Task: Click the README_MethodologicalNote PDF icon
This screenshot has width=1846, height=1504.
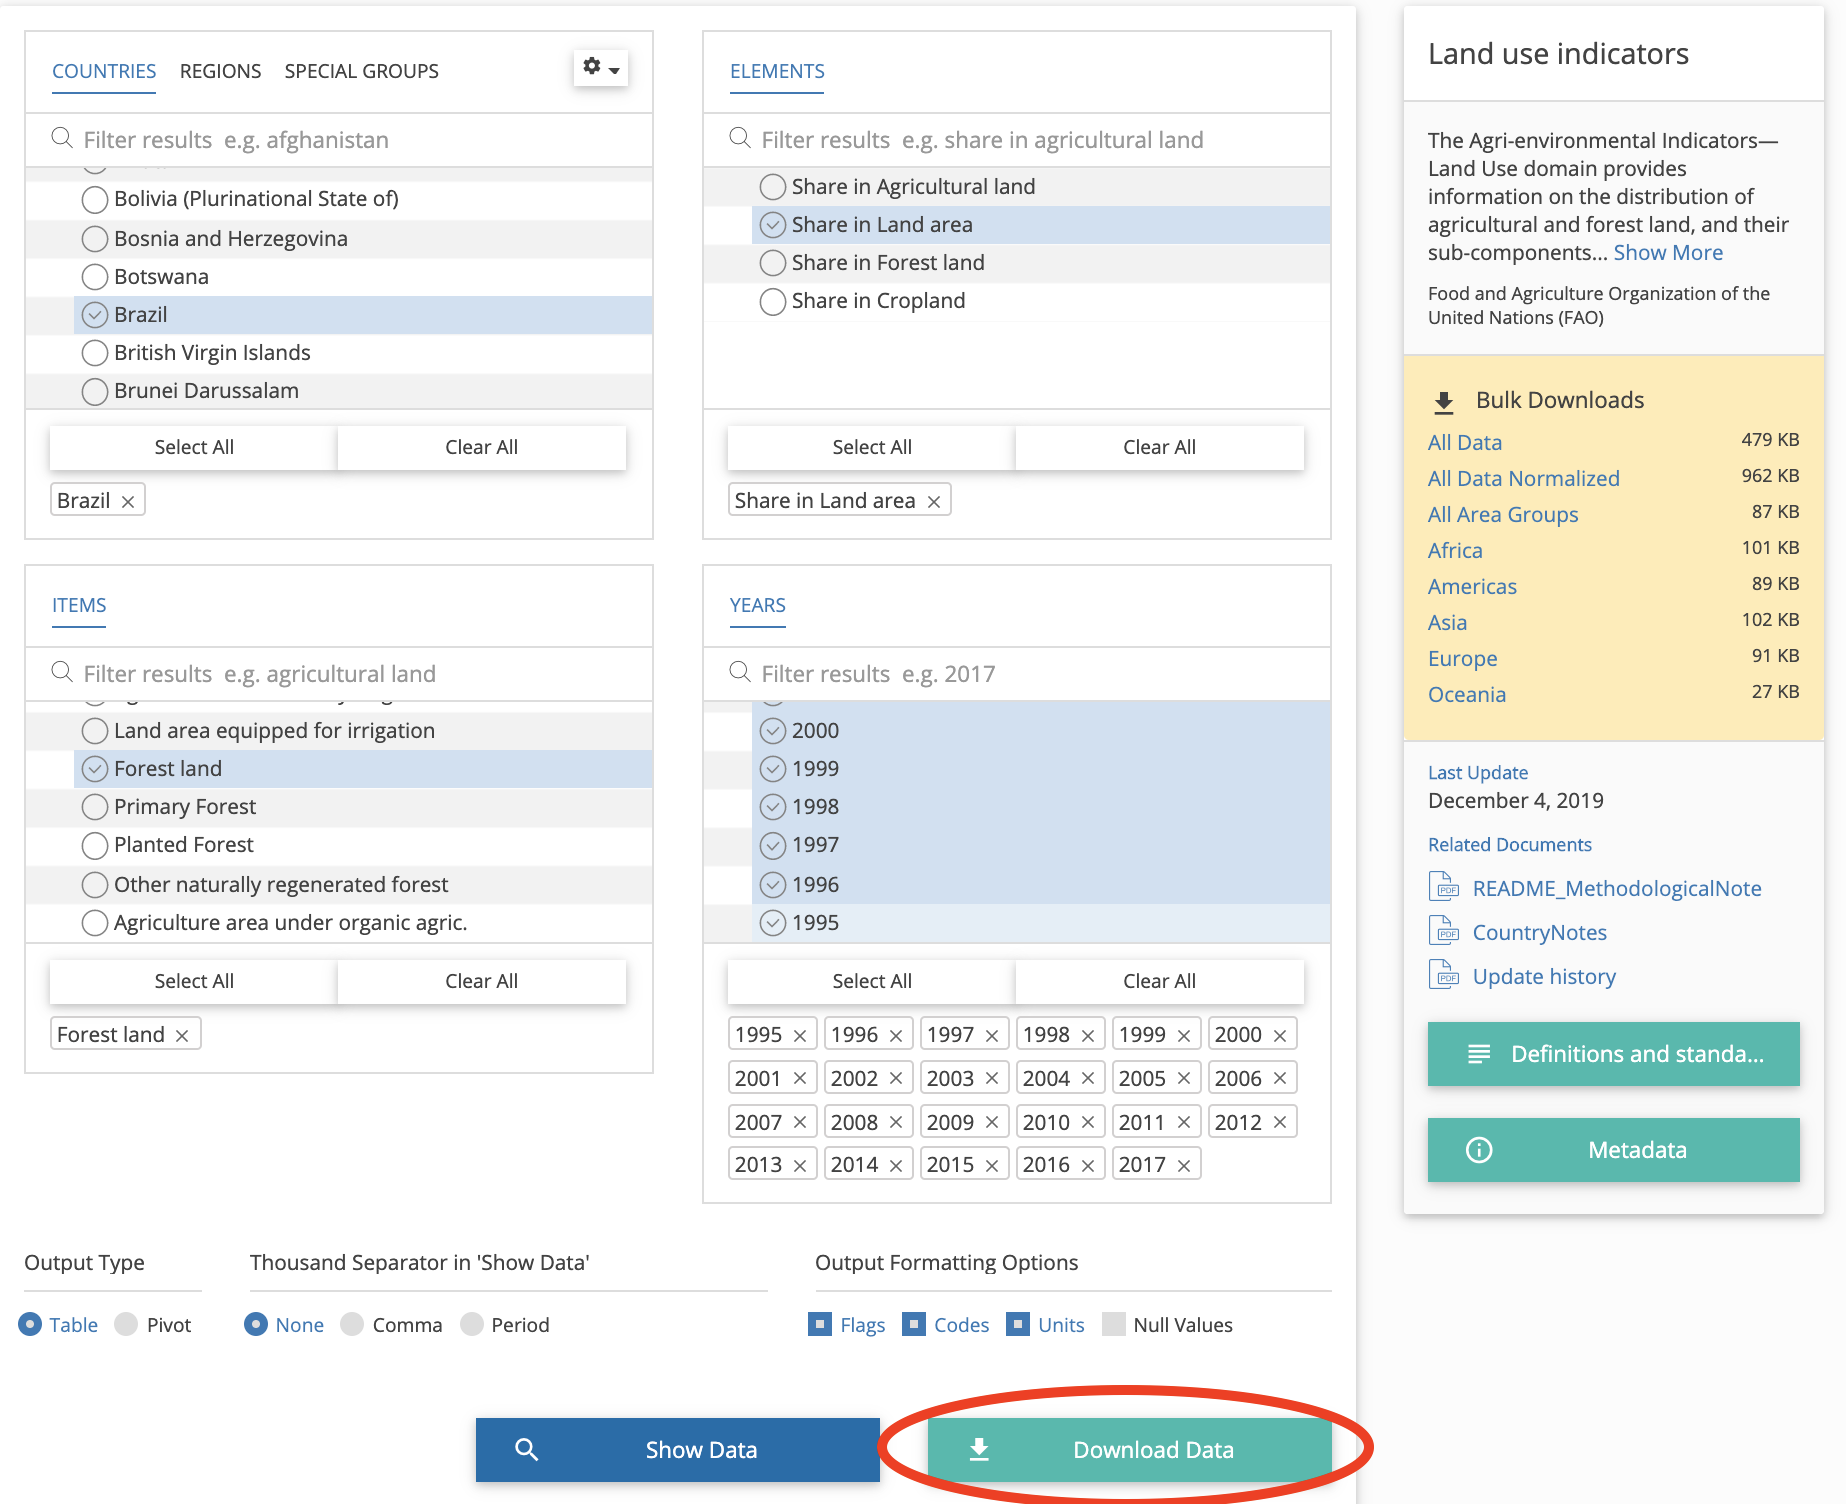Action: (x=1443, y=888)
